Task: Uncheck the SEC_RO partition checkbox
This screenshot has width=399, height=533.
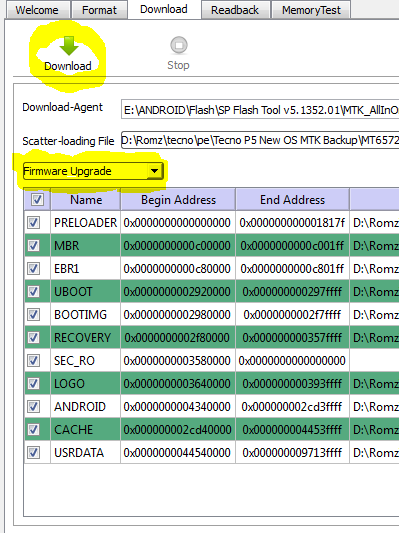Action: tap(34, 361)
